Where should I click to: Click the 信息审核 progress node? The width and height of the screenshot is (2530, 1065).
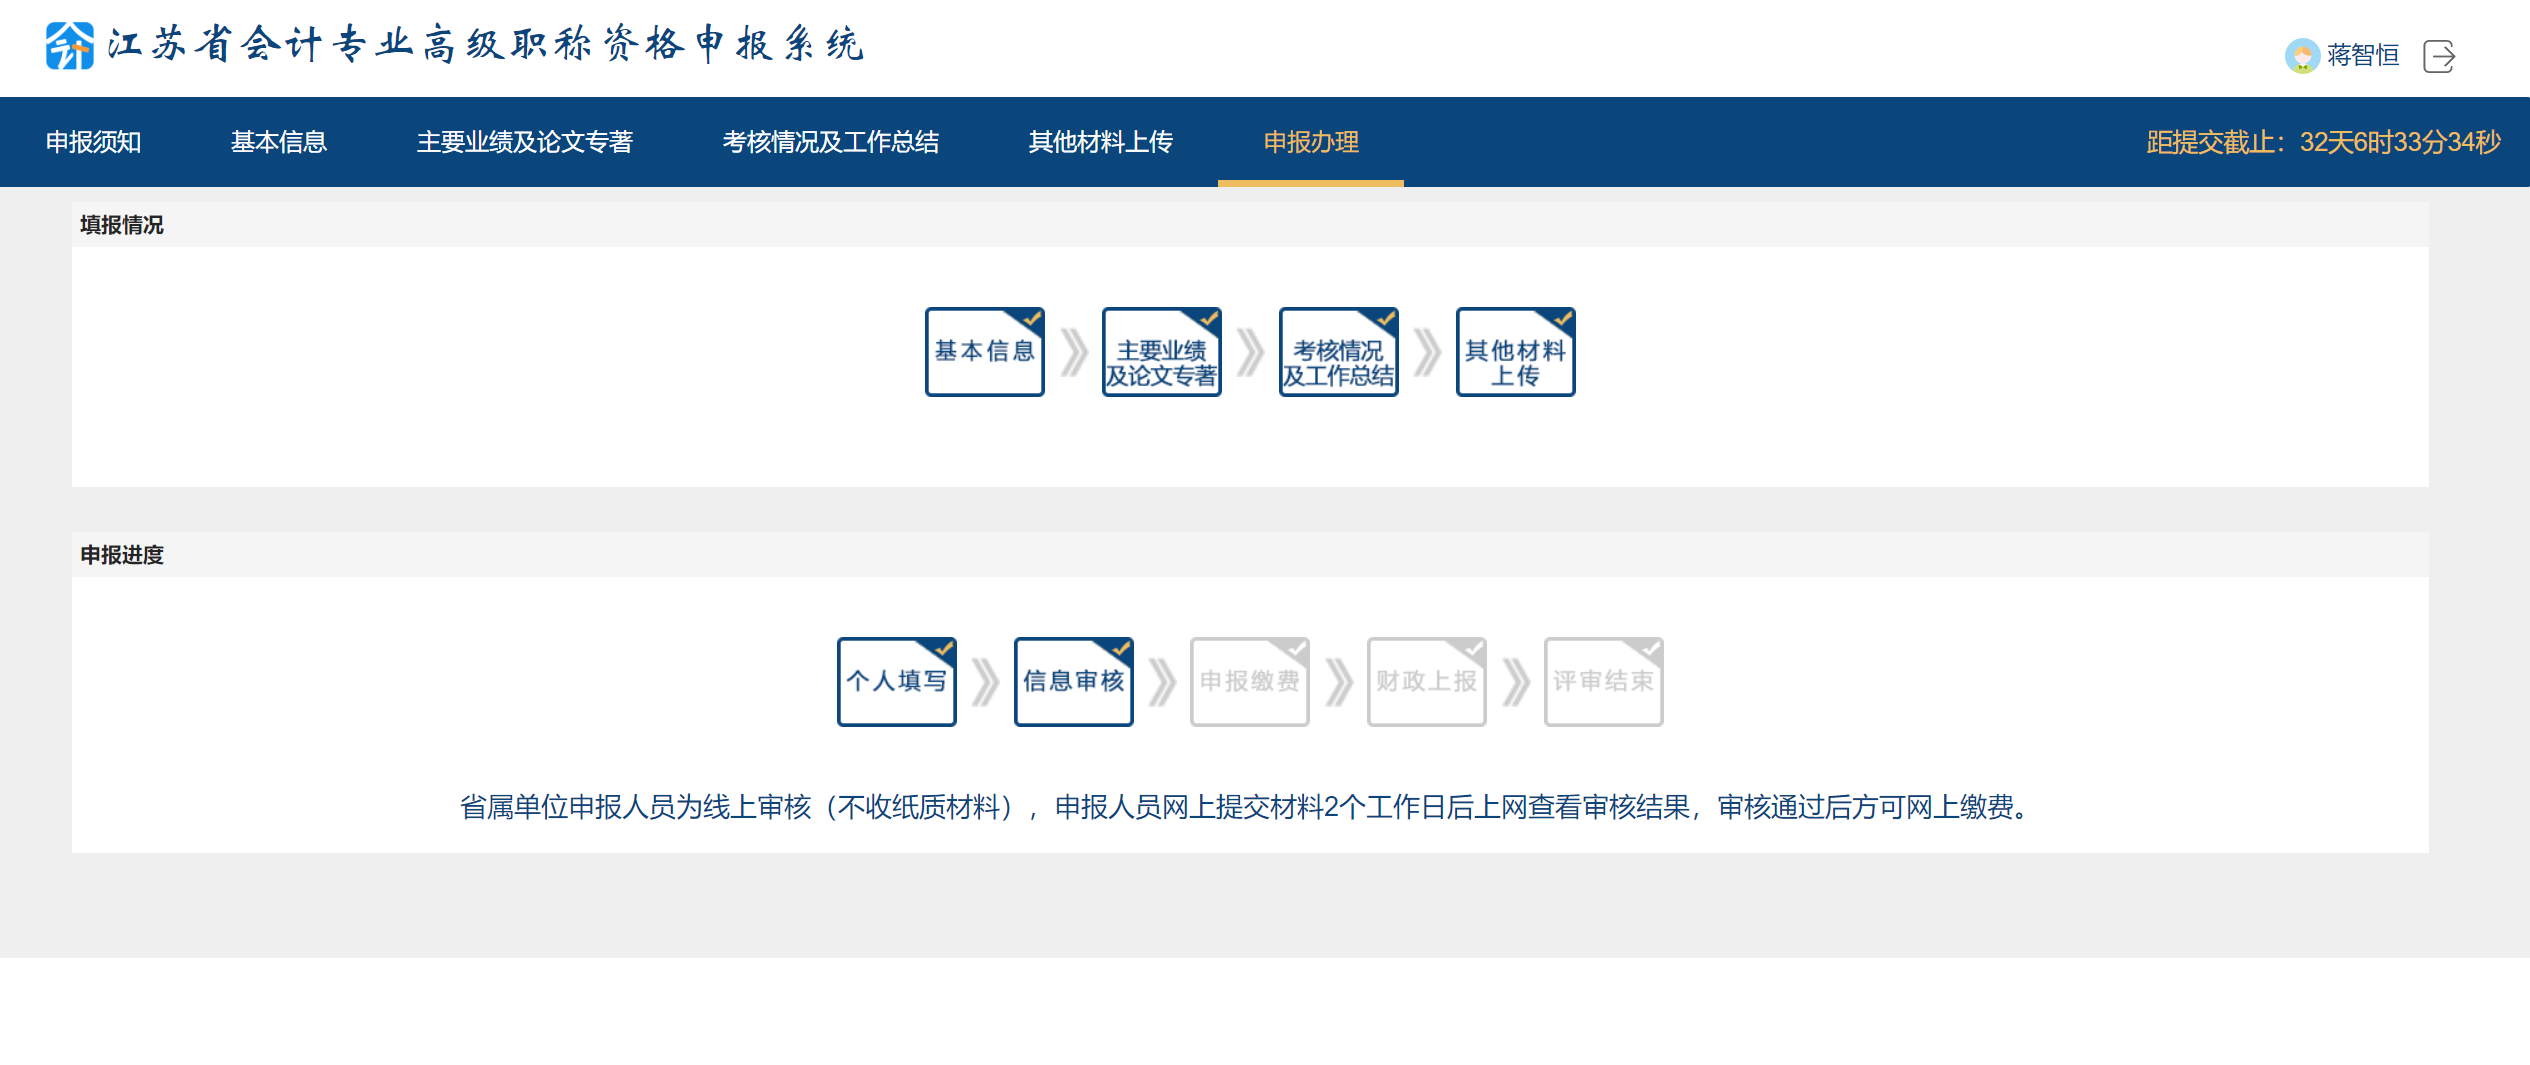1073,681
